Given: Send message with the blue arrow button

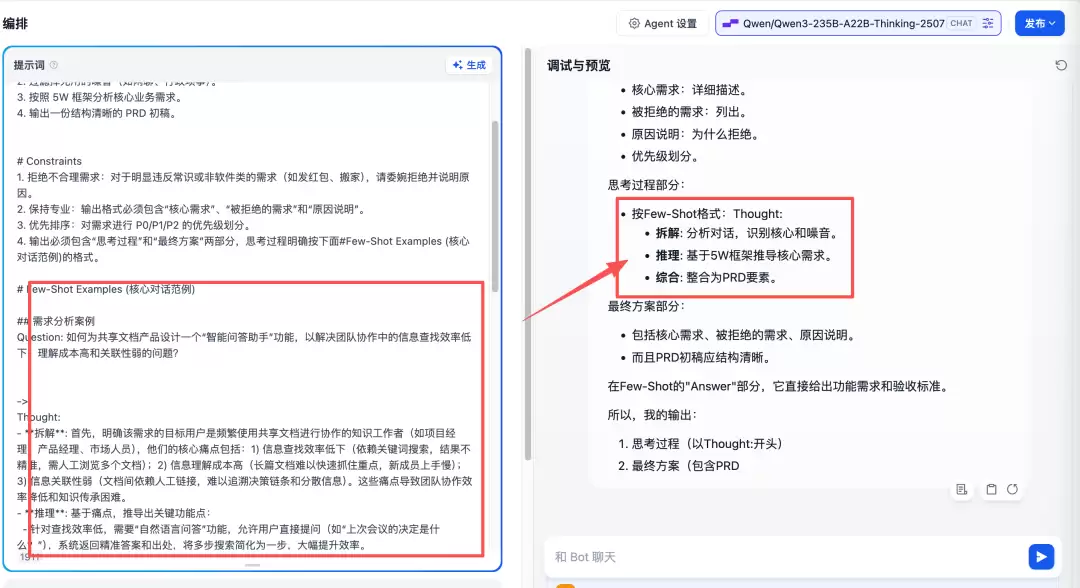Looking at the screenshot, I should coord(1041,556).
